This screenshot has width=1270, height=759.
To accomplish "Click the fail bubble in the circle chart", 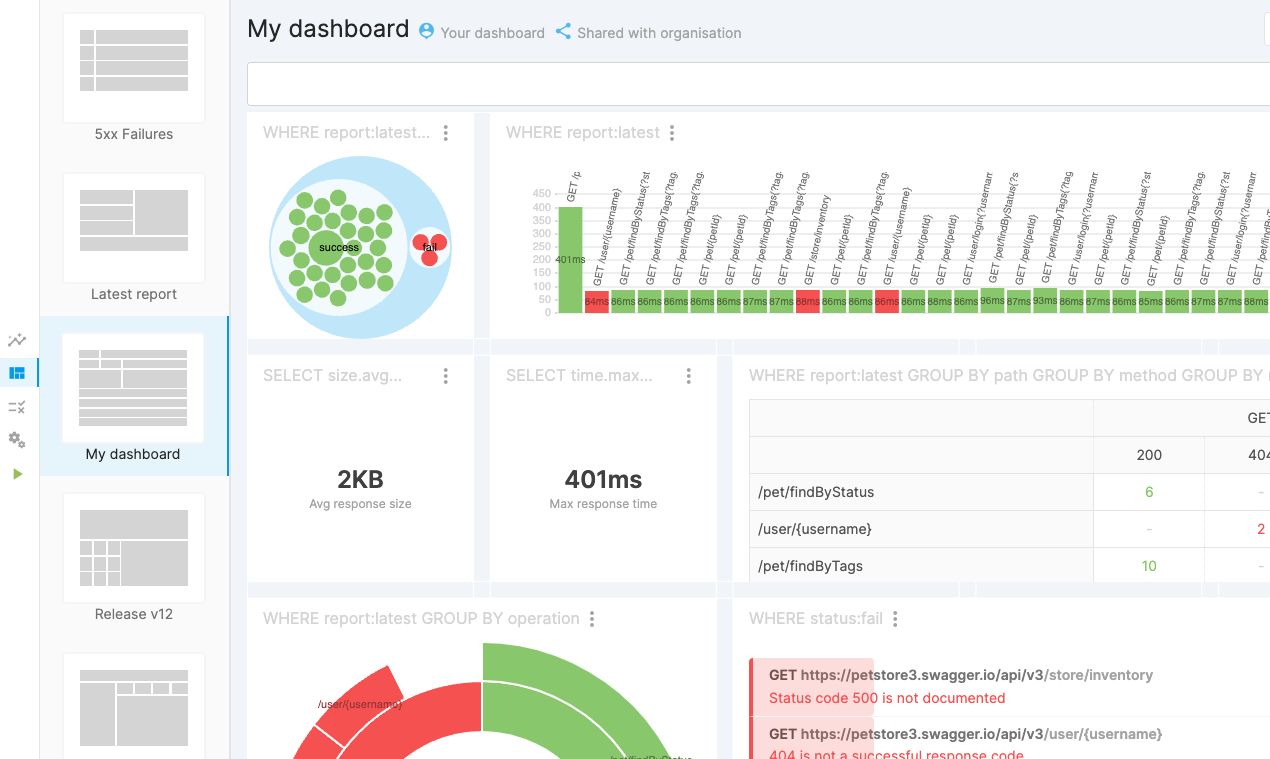I will [430, 247].
